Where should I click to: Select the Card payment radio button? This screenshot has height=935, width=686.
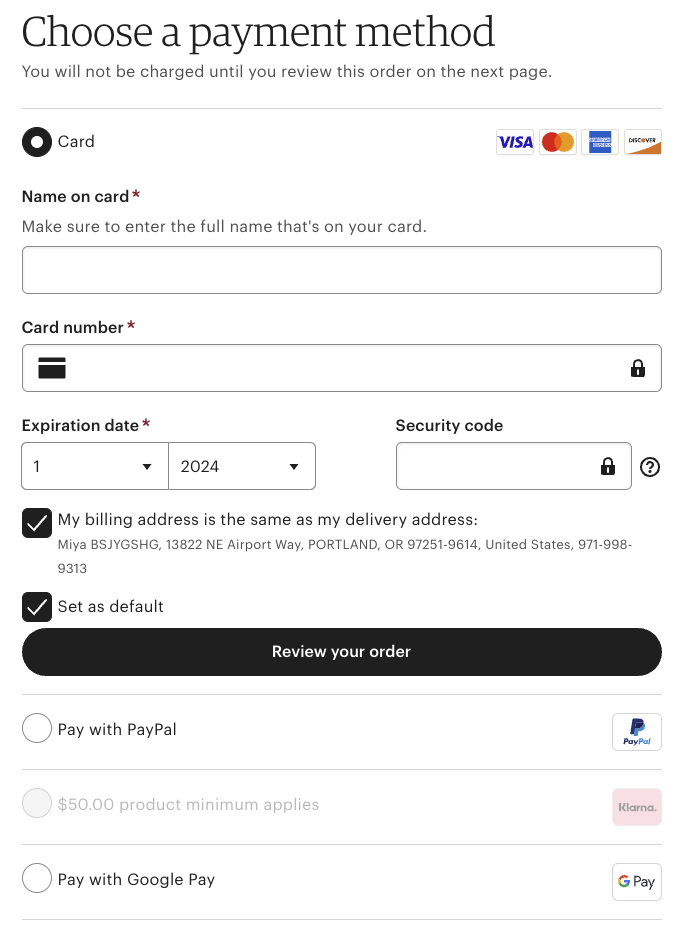37,142
